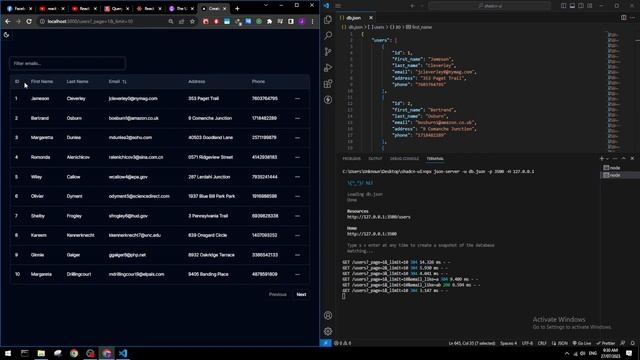
Task: Open the Windows Start menu
Action: click(8, 353)
